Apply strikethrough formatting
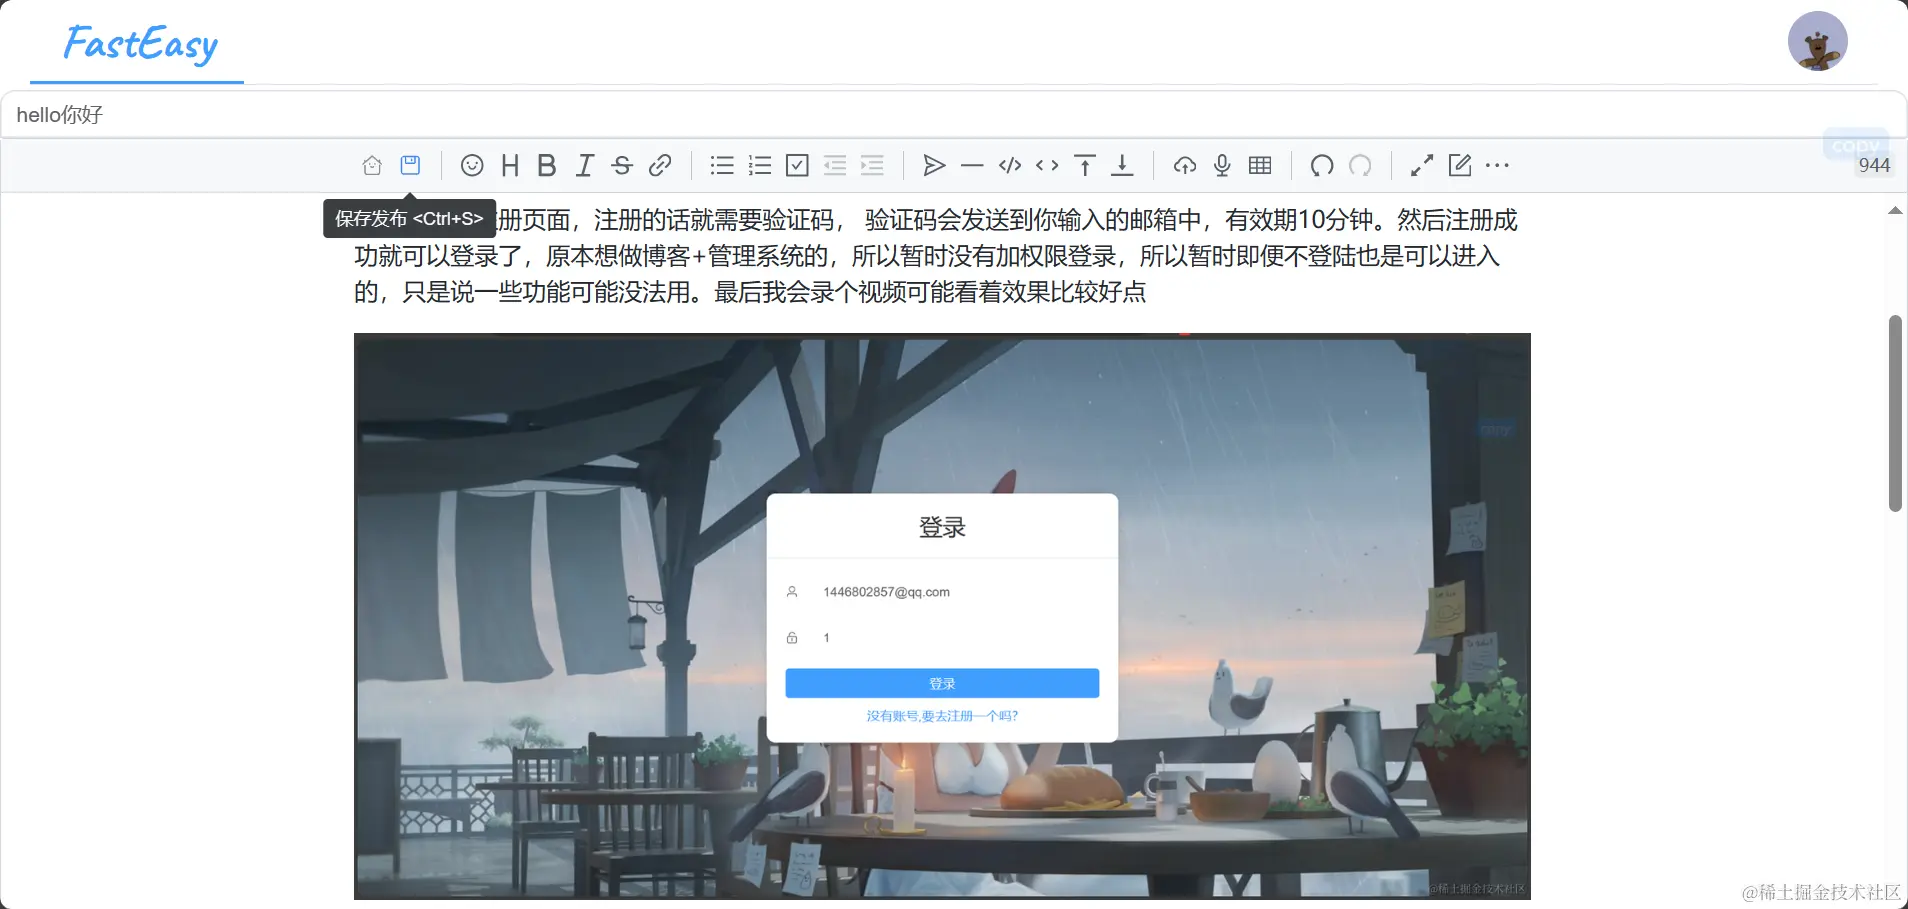The image size is (1908, 909). 622,165
